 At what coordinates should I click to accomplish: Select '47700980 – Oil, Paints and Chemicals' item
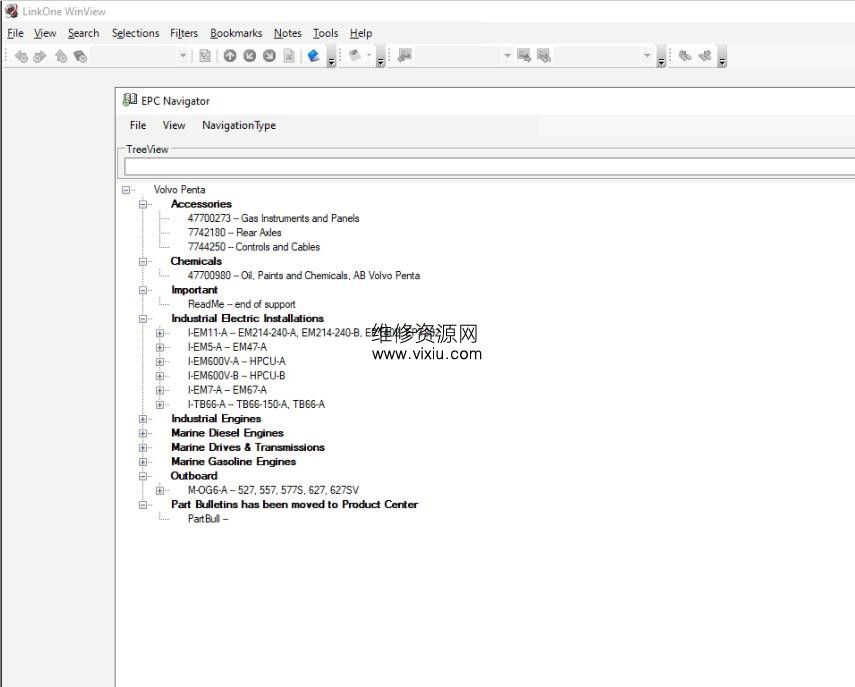coord(304,275)
